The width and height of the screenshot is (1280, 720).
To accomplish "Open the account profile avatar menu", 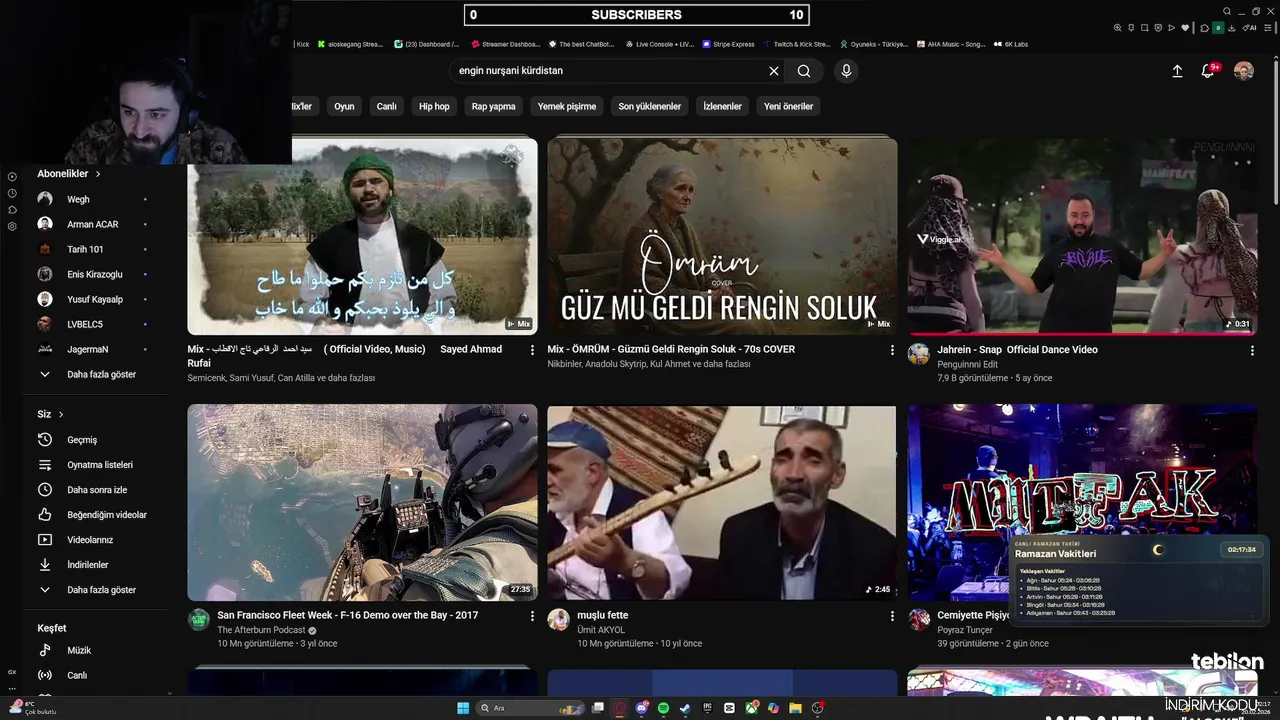I will tap(1244, 71).
